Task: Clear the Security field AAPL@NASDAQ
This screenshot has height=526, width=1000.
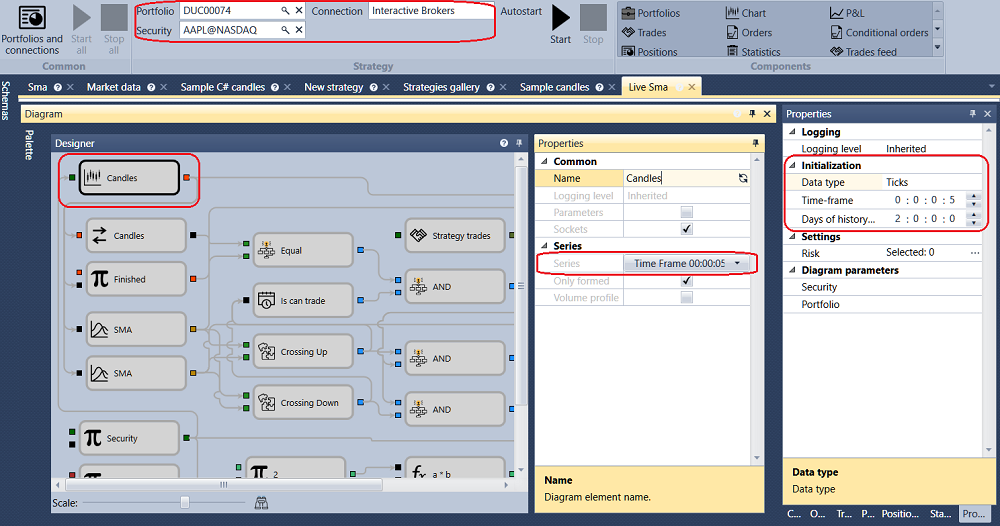Action: point(298,30)
